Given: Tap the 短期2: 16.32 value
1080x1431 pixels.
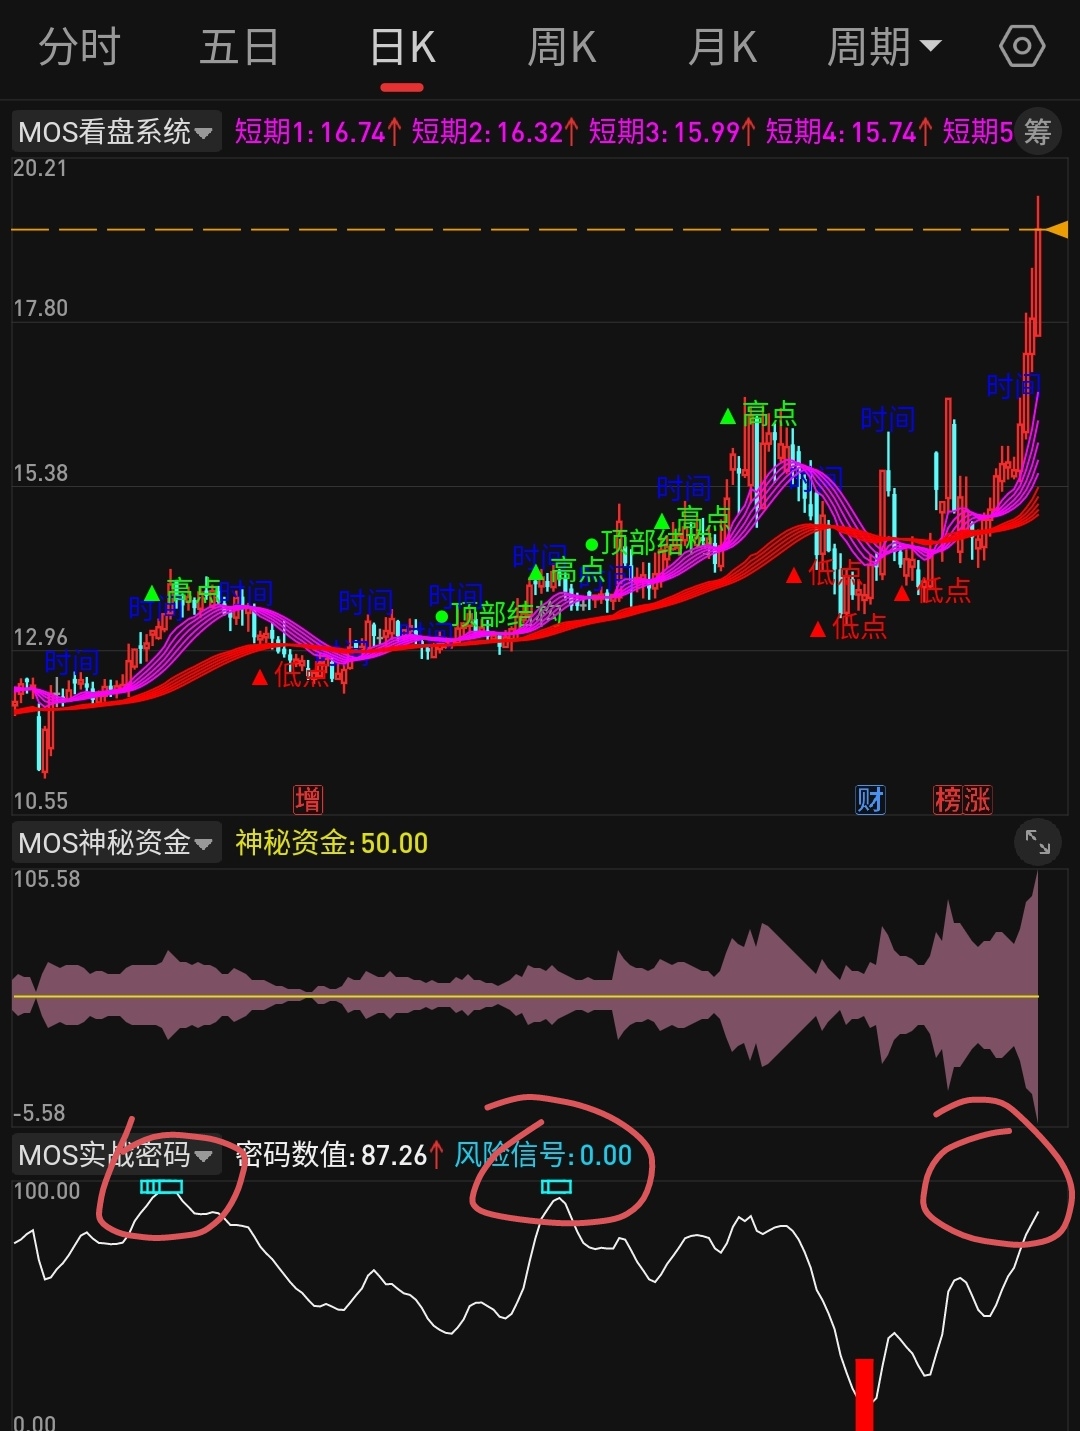Looking at the screenshot, I should 495,132.
